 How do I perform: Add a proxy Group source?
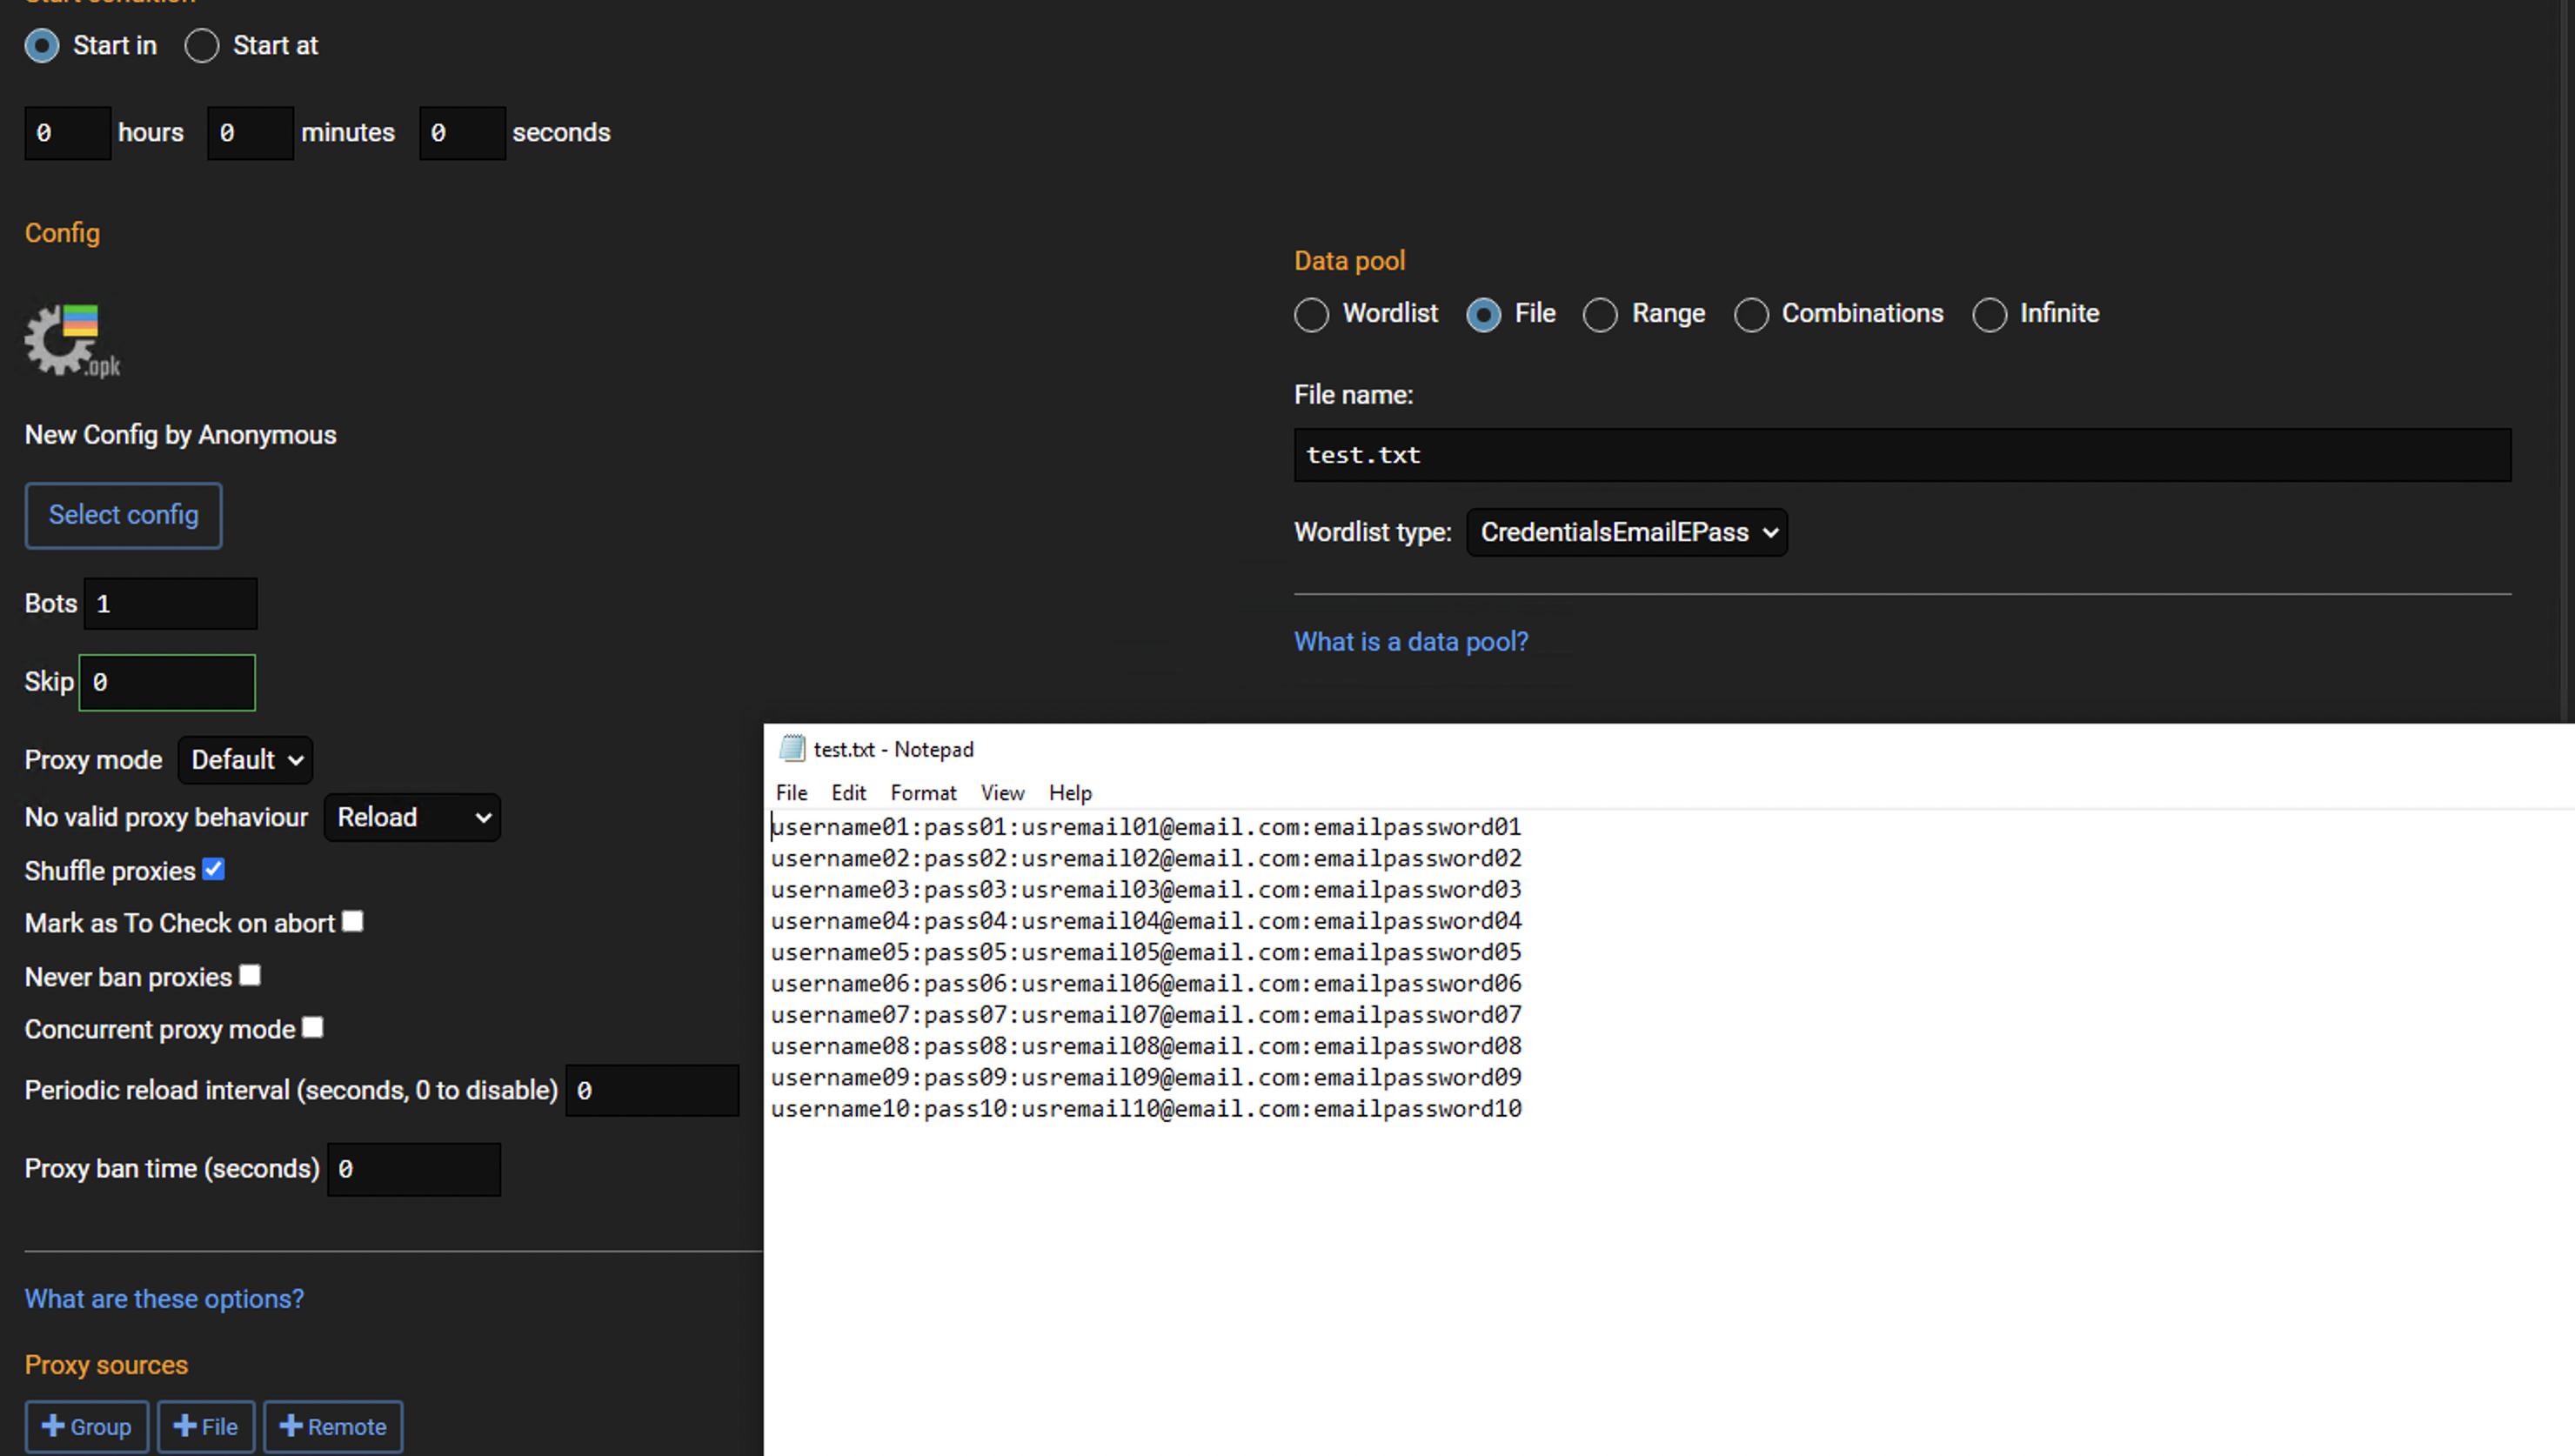tap(86, 1426)
